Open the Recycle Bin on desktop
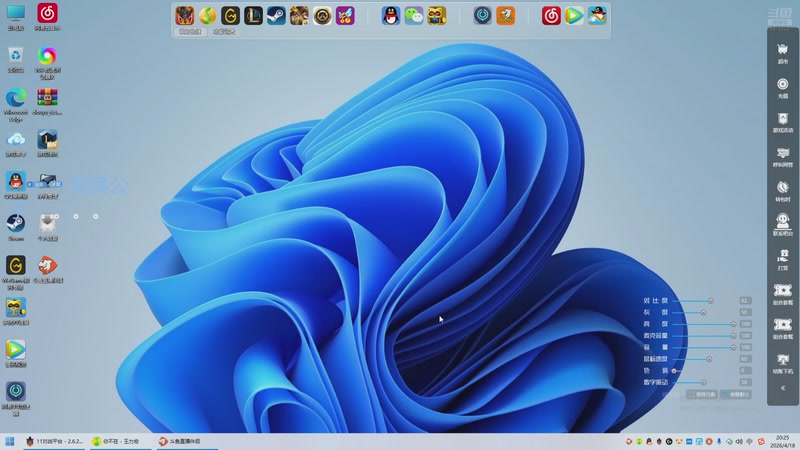Viewport: 800px width, 450px height. point(16,55)
